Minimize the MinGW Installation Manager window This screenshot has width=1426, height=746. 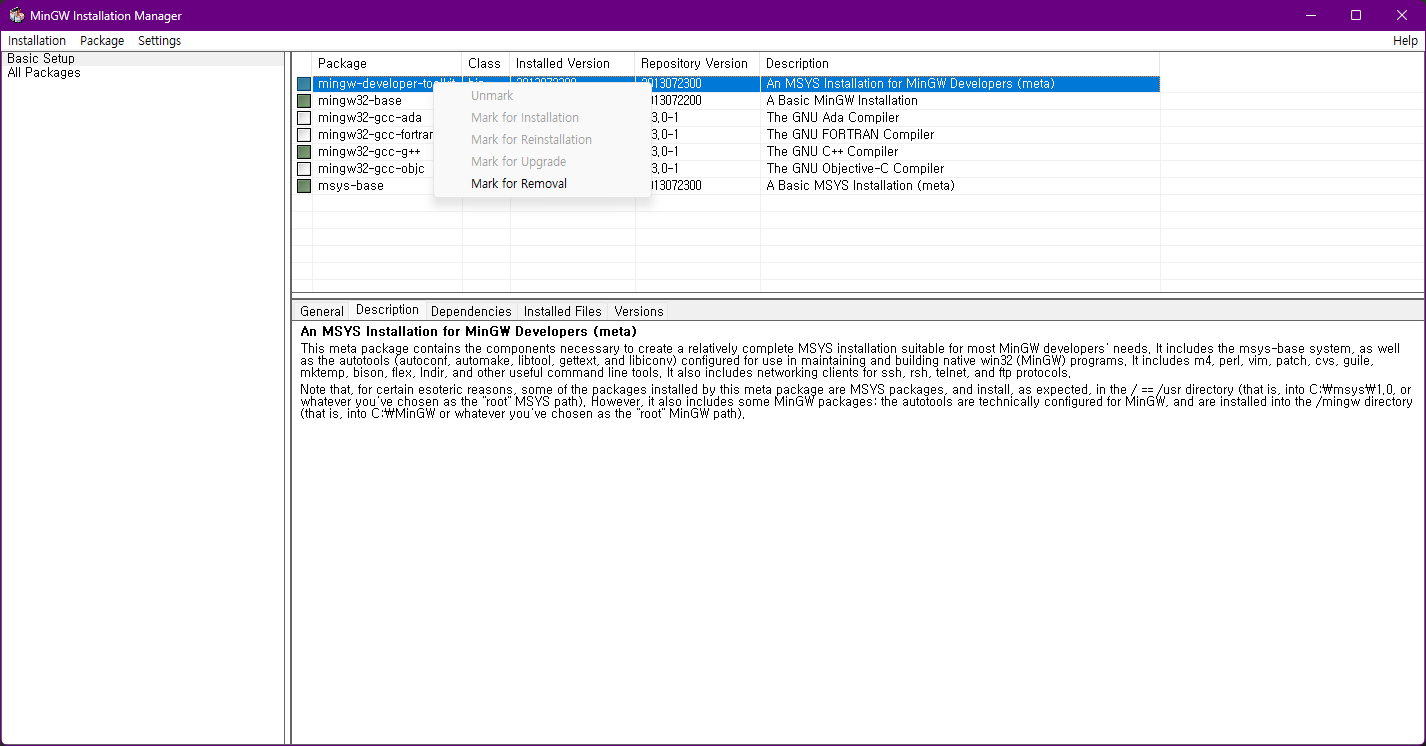pyautogui.click(x=1310, y=15)
